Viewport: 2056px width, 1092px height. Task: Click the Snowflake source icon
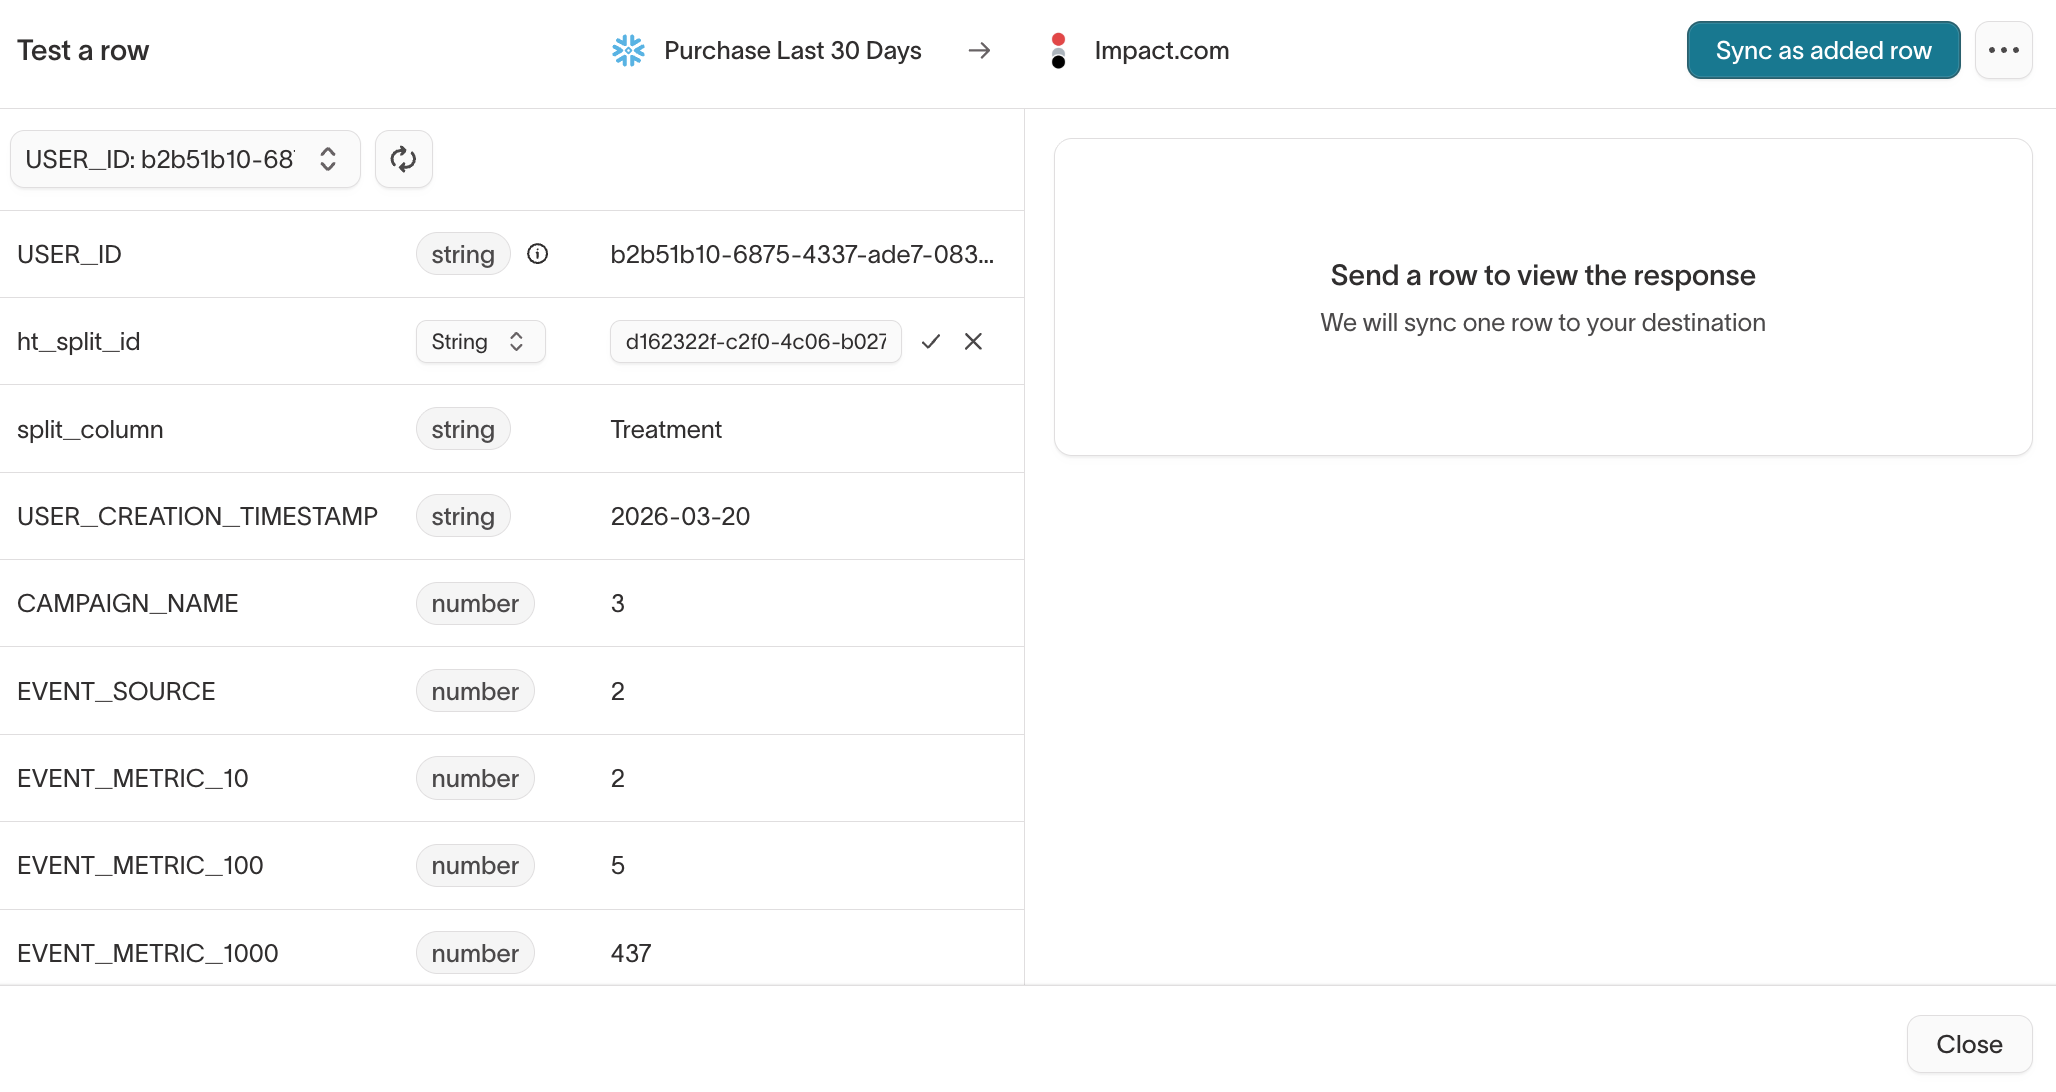(x=629, y=50)
